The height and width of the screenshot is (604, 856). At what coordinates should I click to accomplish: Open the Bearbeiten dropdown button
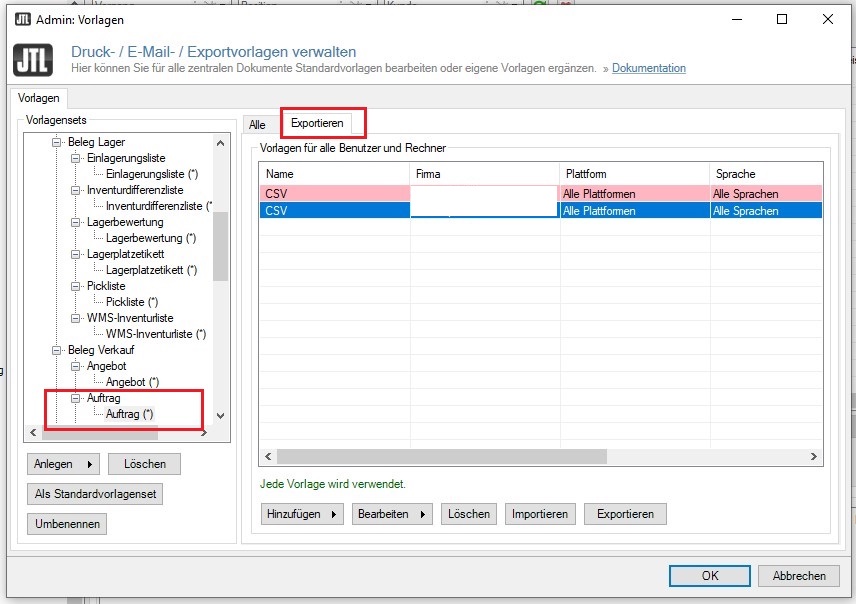point(391,514)
